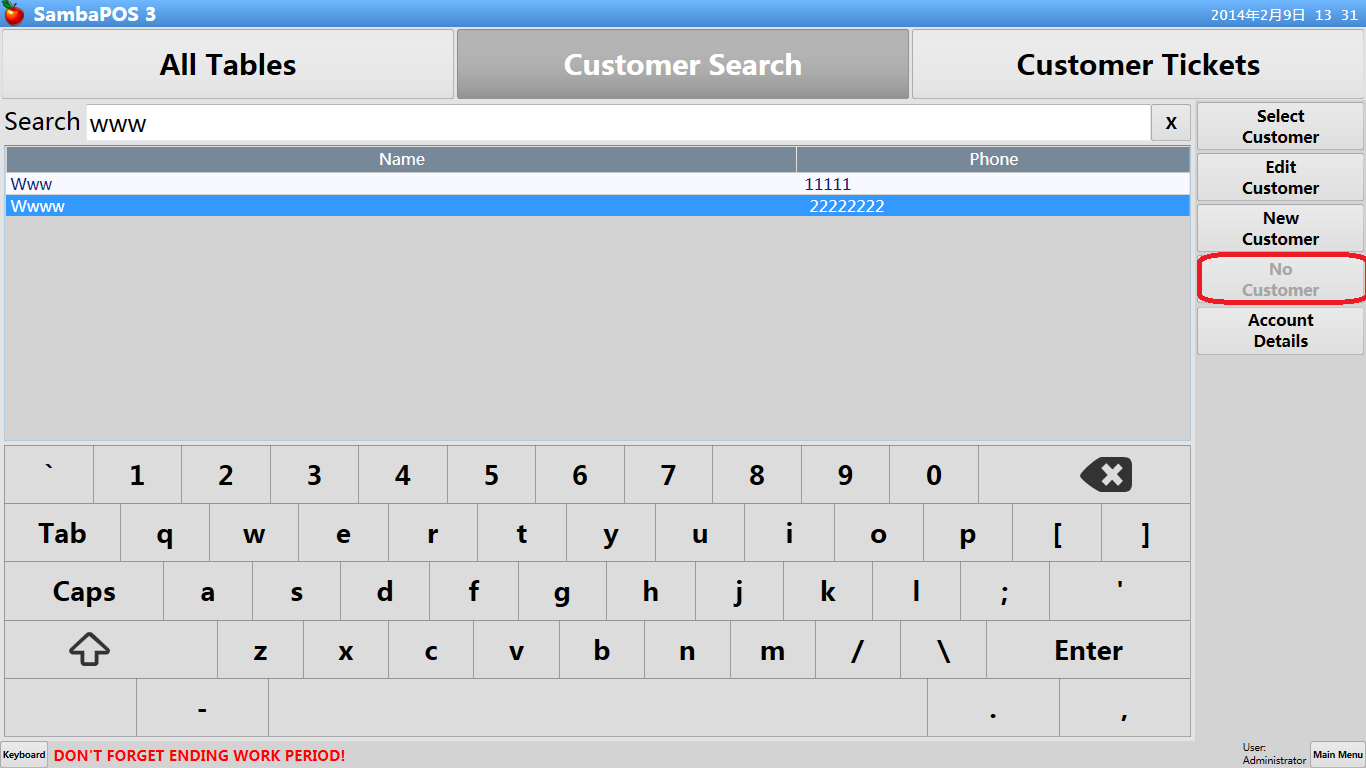Click the Edit Customer button
1366x768 pixels.
click(x=1280, y=178)
